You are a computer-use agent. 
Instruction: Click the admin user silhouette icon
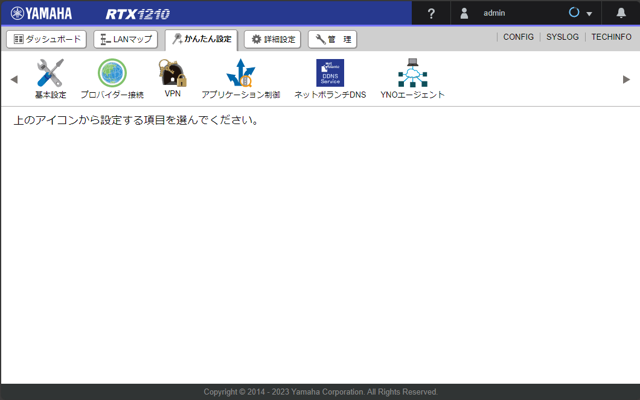tap(464, 13)
